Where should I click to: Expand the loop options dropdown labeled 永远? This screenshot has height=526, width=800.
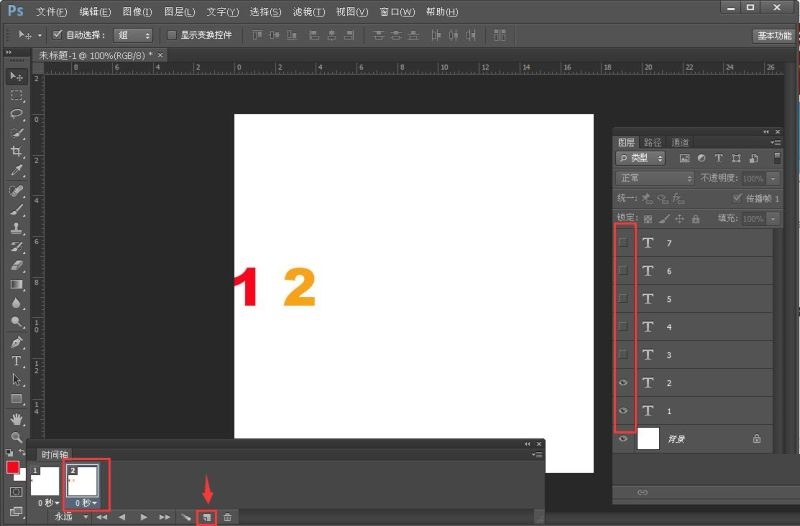coord(71,517)
